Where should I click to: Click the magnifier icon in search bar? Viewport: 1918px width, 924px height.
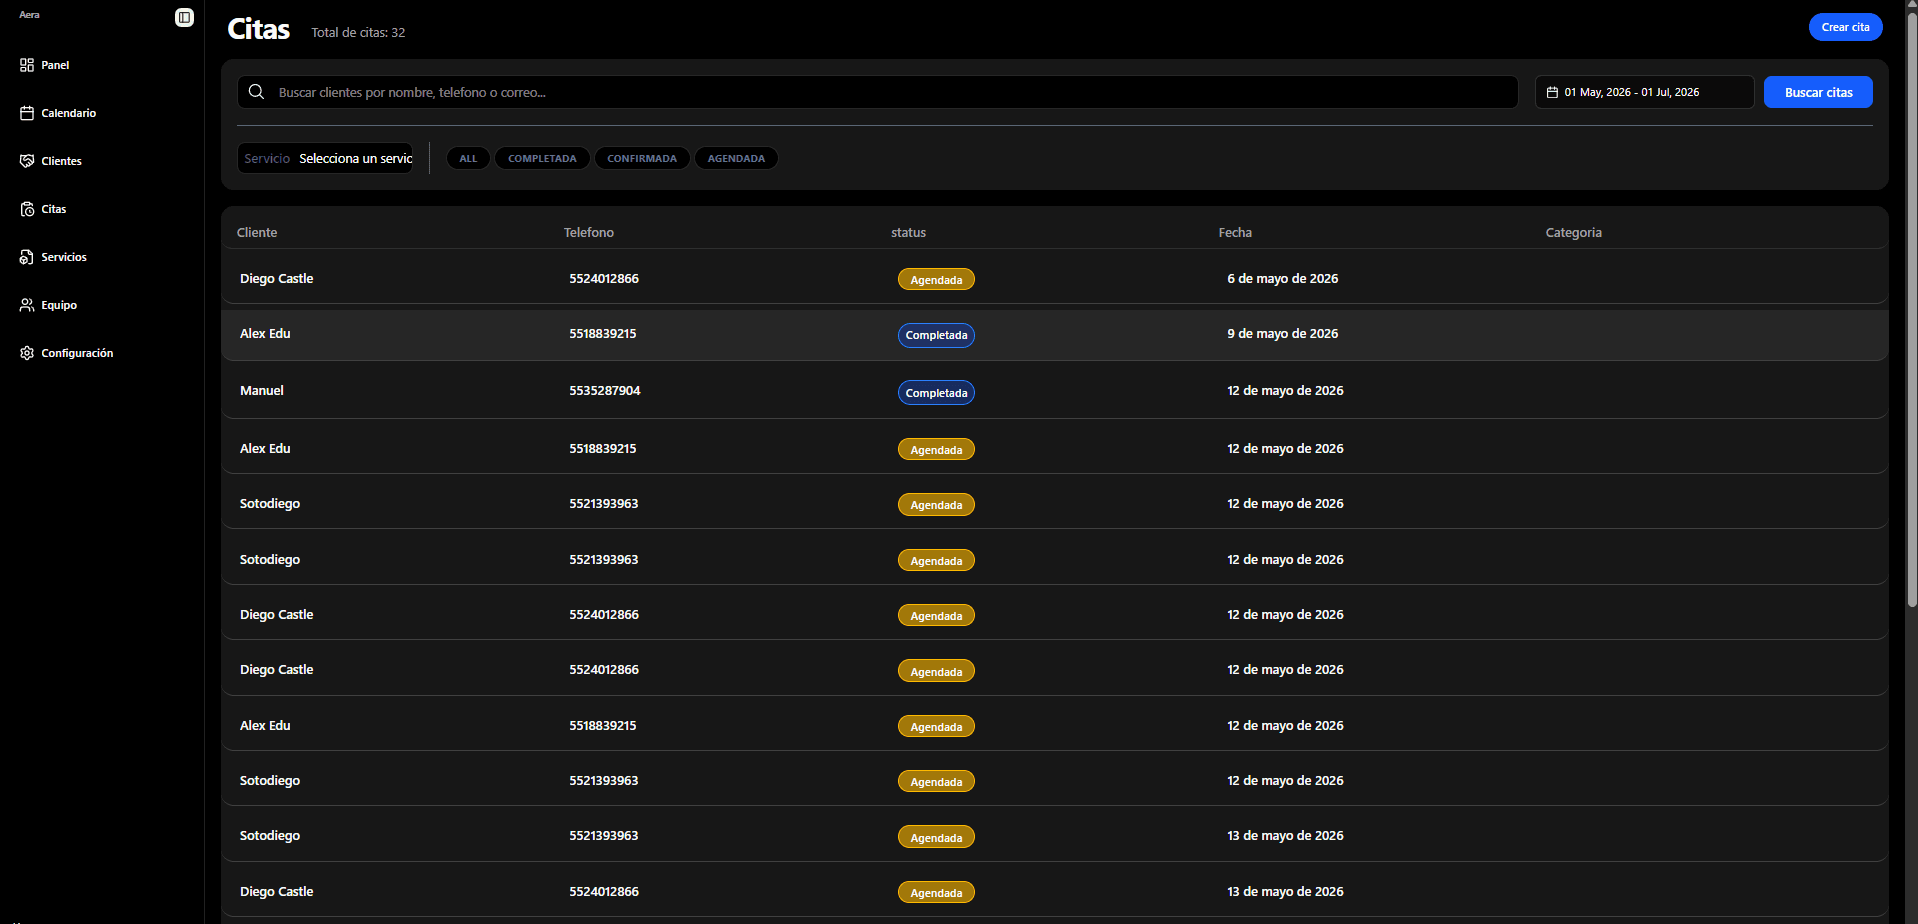pos(257,92)
